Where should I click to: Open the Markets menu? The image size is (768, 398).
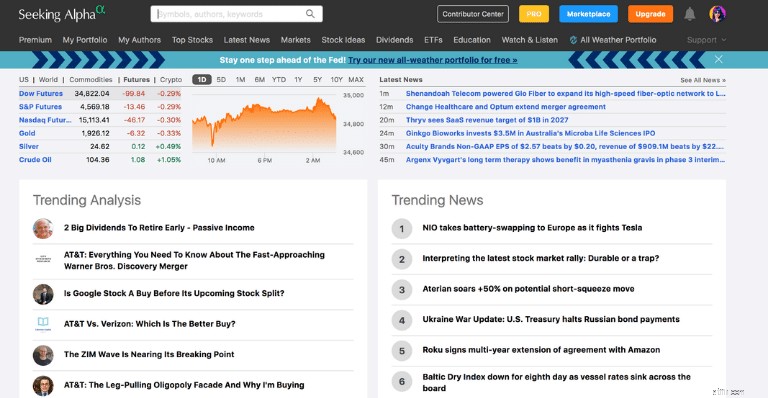[295, 40]
